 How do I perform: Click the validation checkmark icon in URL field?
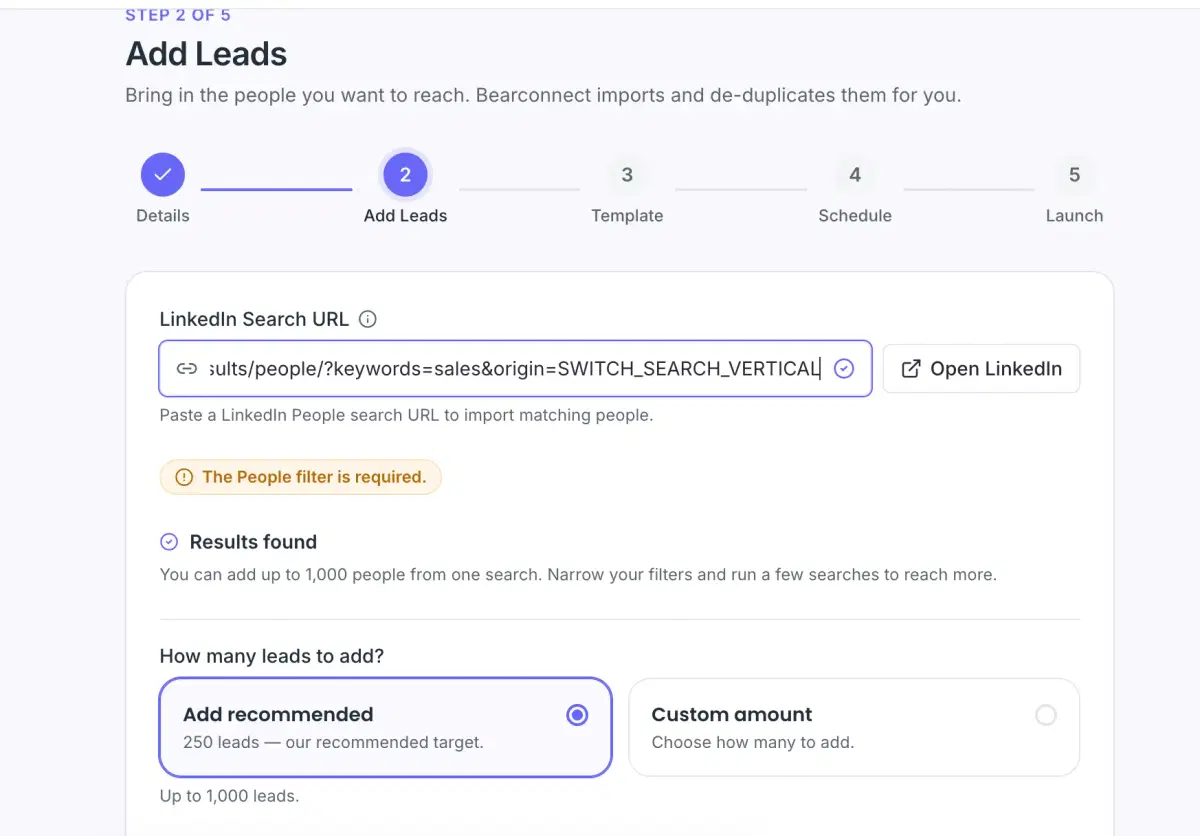pyautogui.click(x=844, y=369)
